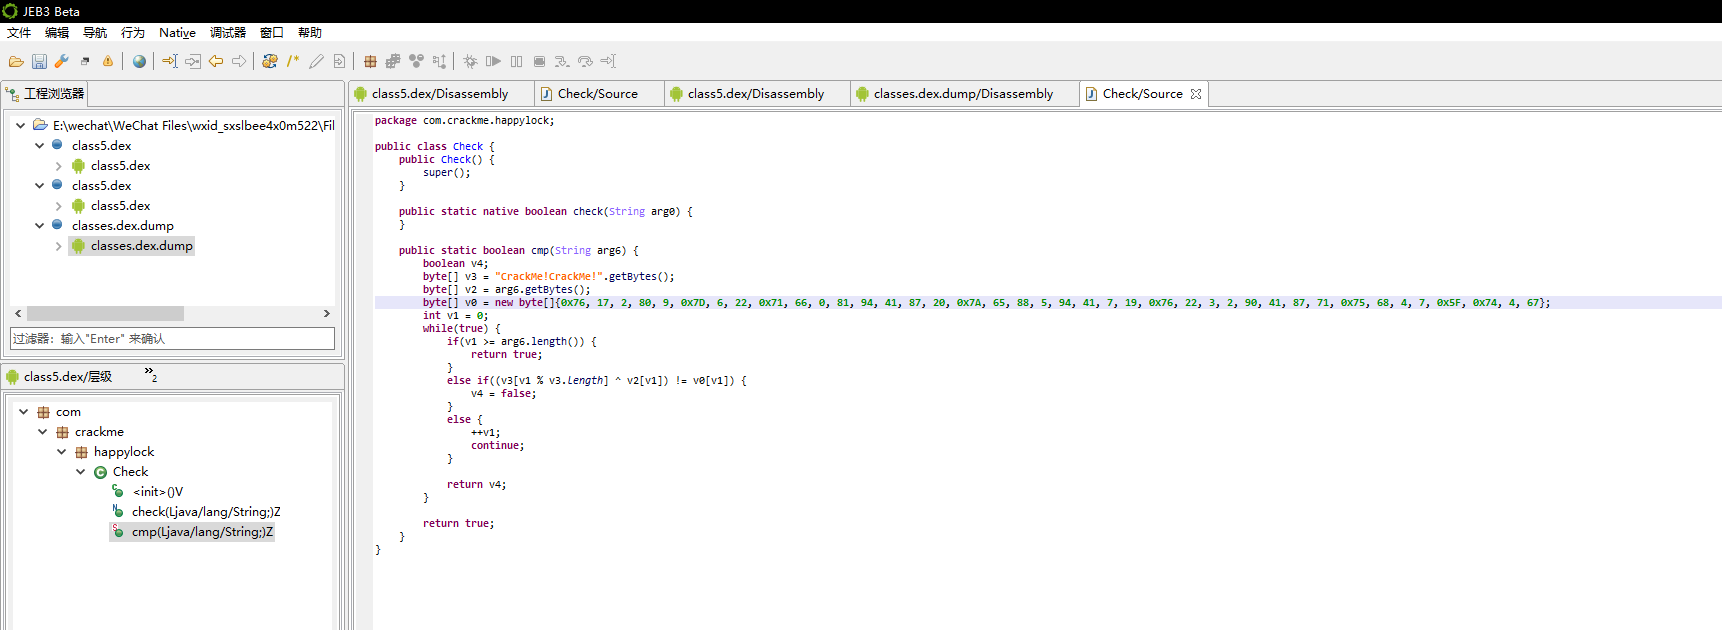
Task: Open the 调试器 menu
Action: point(228,33)
